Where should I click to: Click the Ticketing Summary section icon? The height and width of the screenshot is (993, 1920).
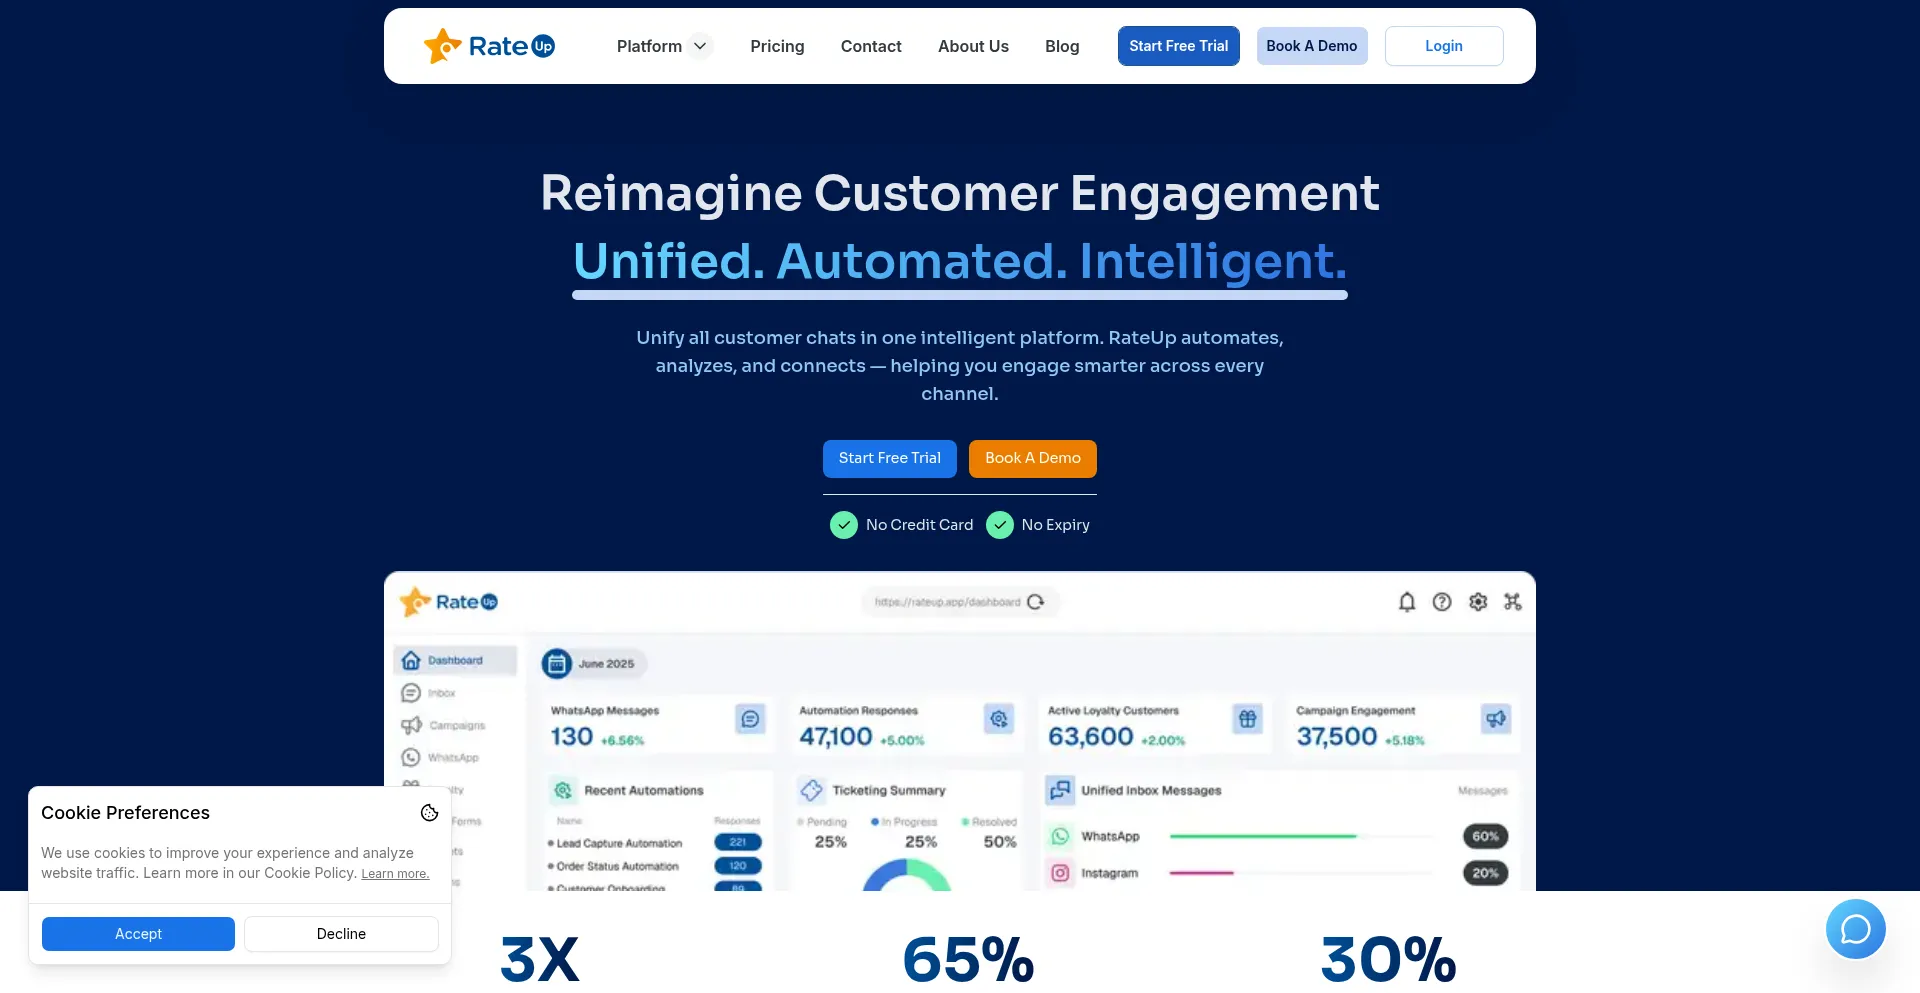811,791
